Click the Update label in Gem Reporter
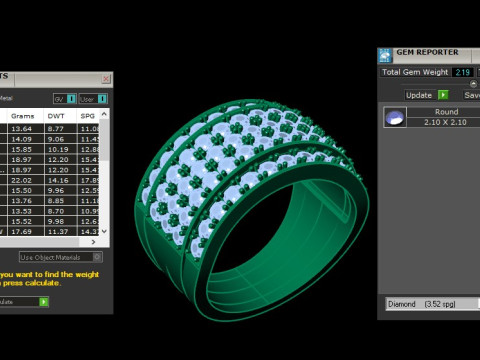The height and width of the screenshot is (360, 480). 419,95
